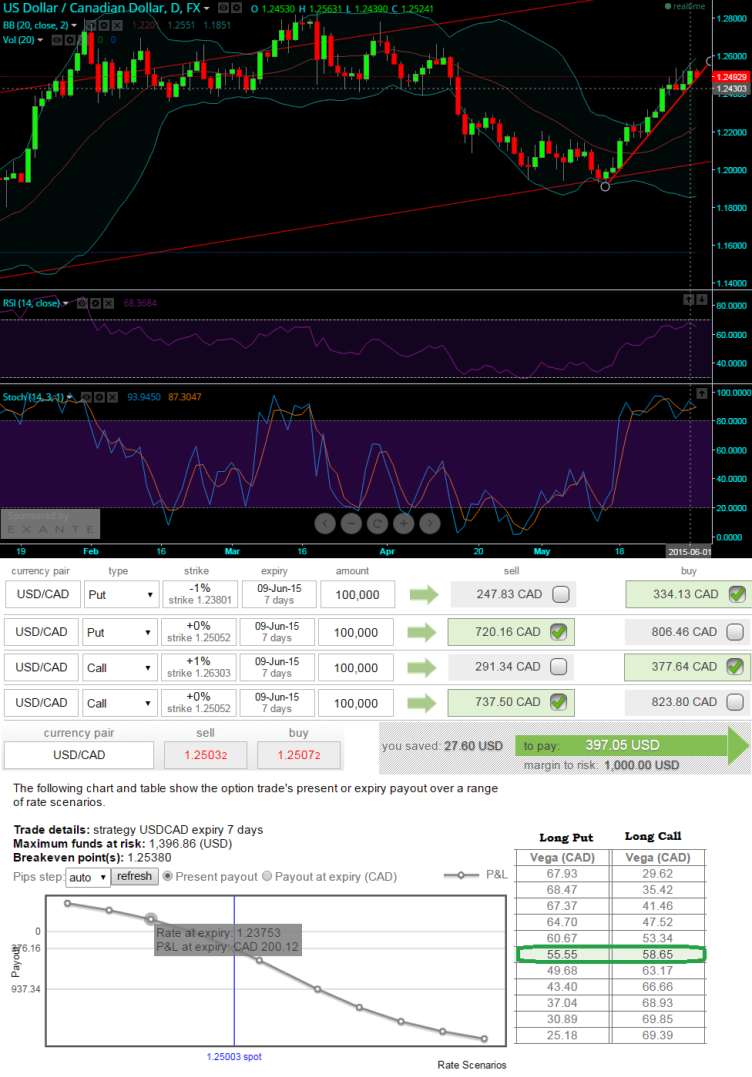Click USD/CAD pair field in +1% Call row
Image resolution: width=752 pixels, height=1077 pixels.
tap(41, 668)
